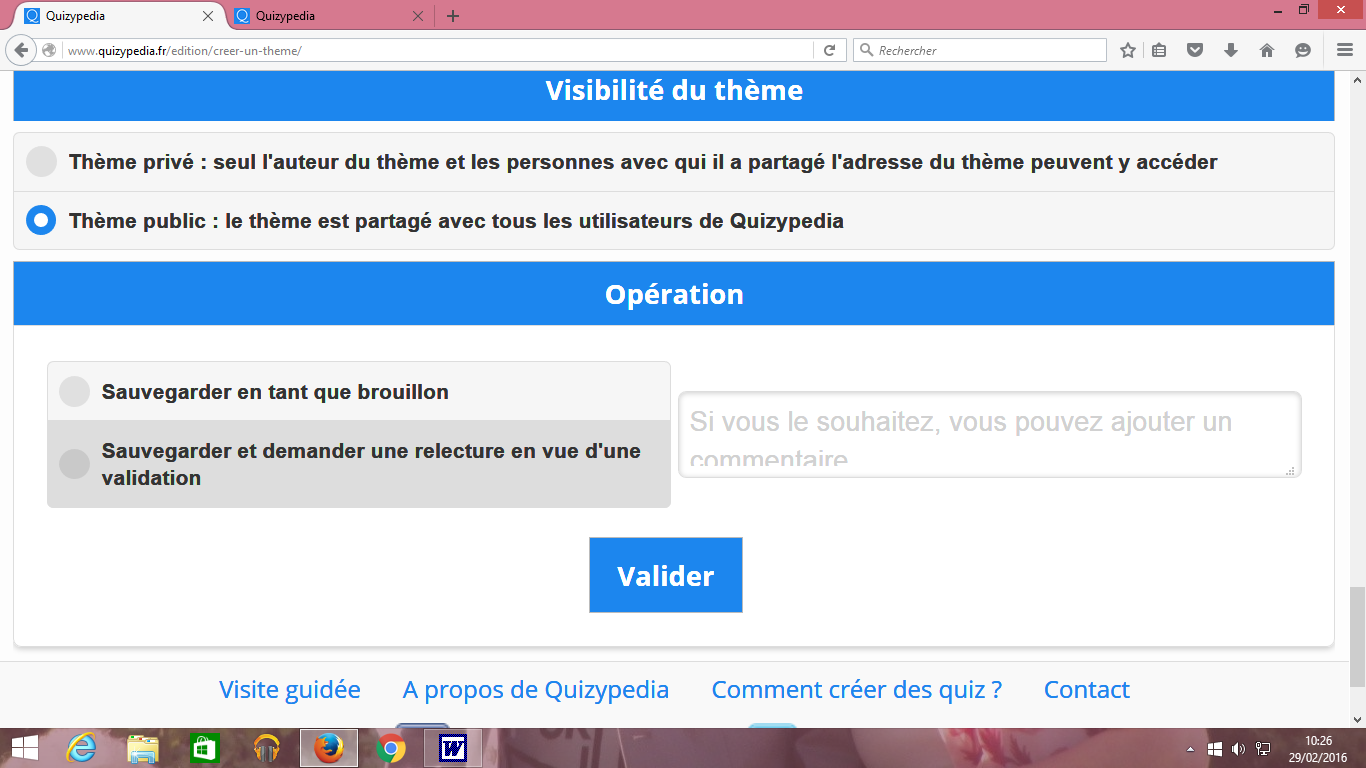Choose 'Sauvegarder en tant que brouillon'

(75, 392)
